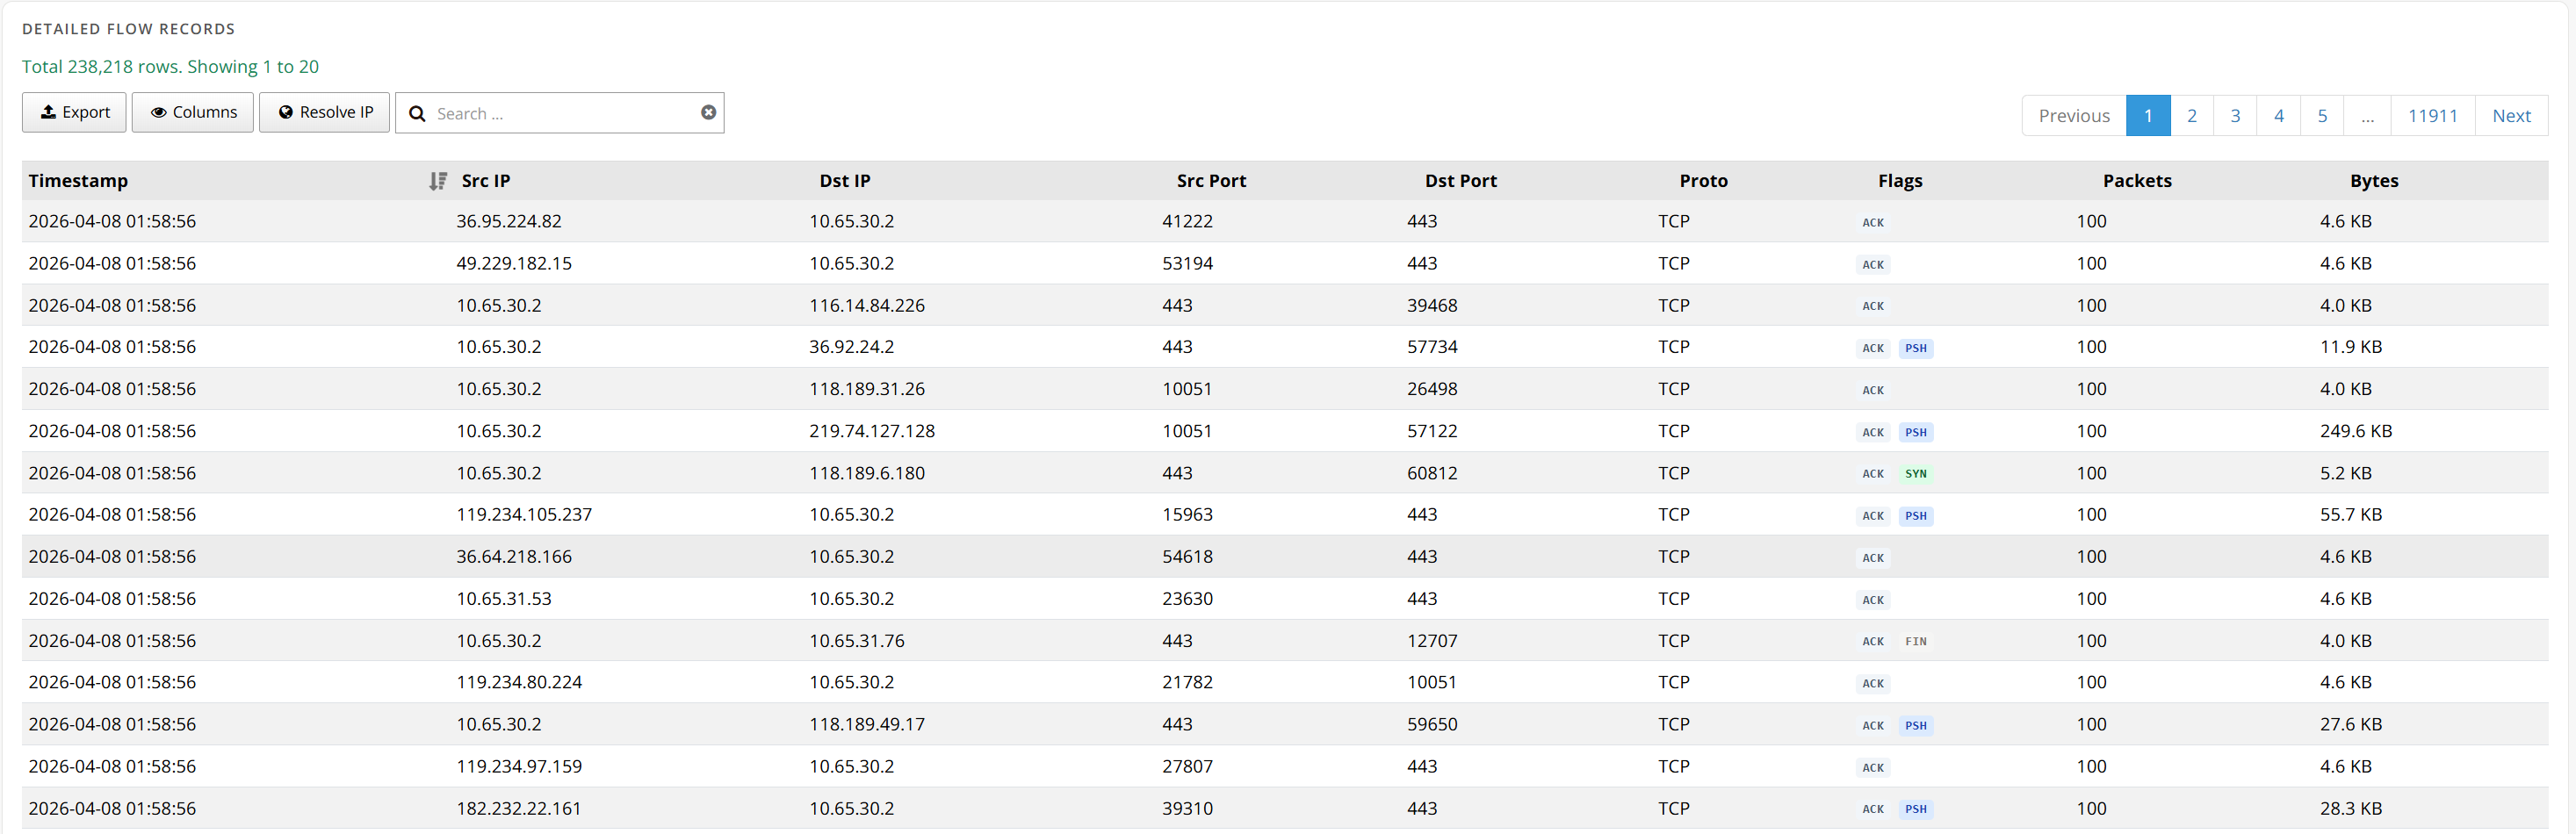This screenshot has width=2576, height=834.
Task: Sort table by Src IP header
Action: (x=486, y=181)
